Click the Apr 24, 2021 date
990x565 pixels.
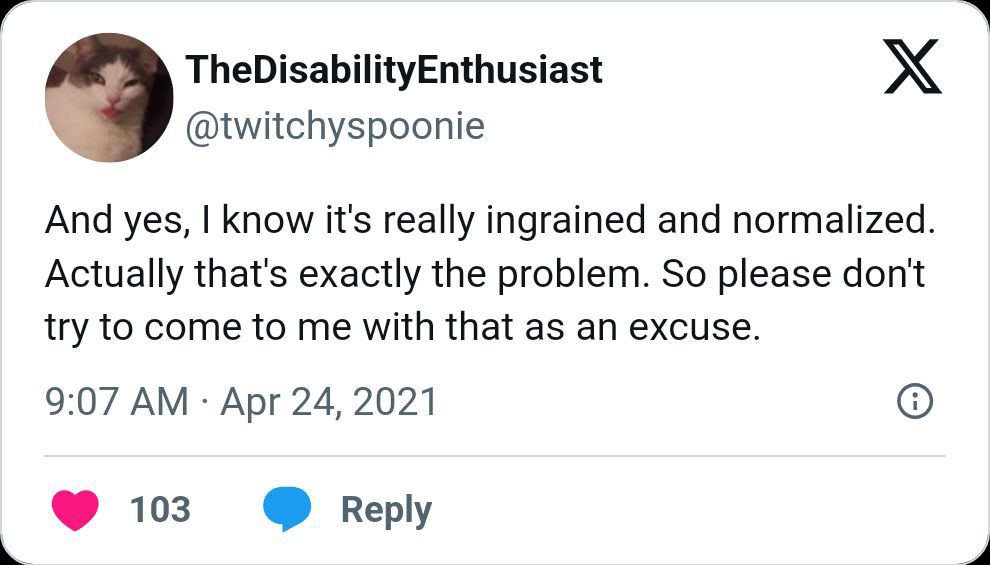(x=329, y=402)
